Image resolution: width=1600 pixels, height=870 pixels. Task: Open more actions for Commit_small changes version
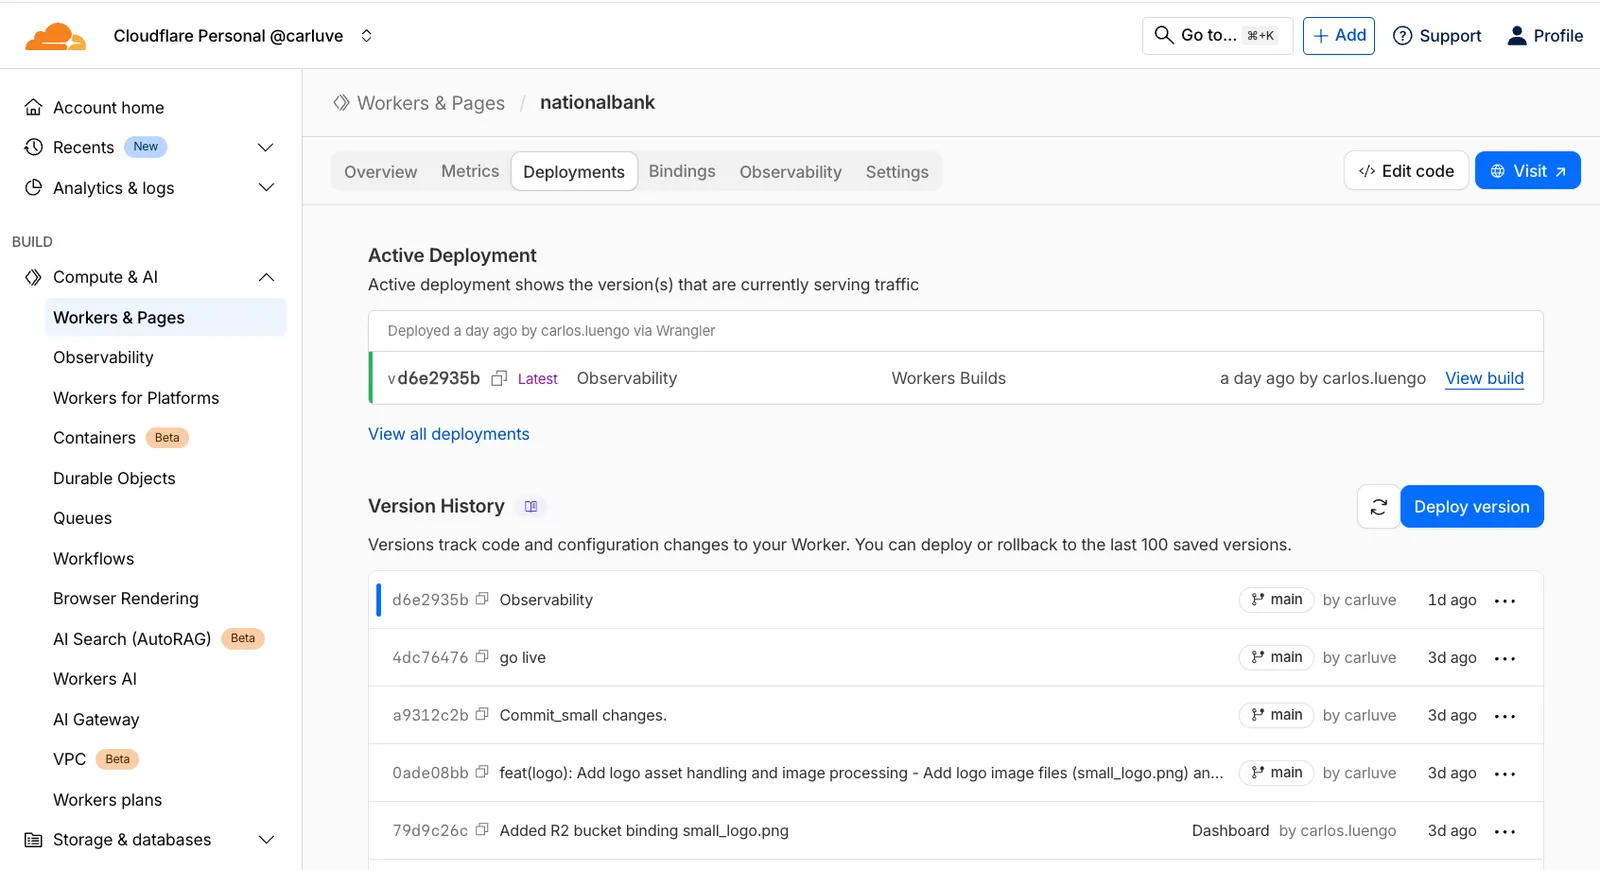pyautogui.click(x=1505, y=717)
